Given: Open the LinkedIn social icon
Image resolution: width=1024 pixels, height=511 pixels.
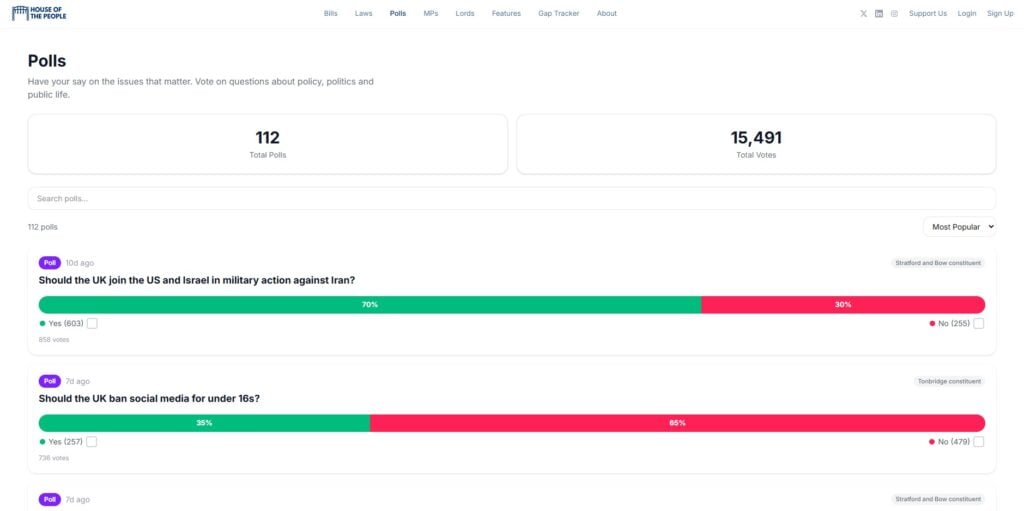Looking at the screenshot, I should [879, 14].
